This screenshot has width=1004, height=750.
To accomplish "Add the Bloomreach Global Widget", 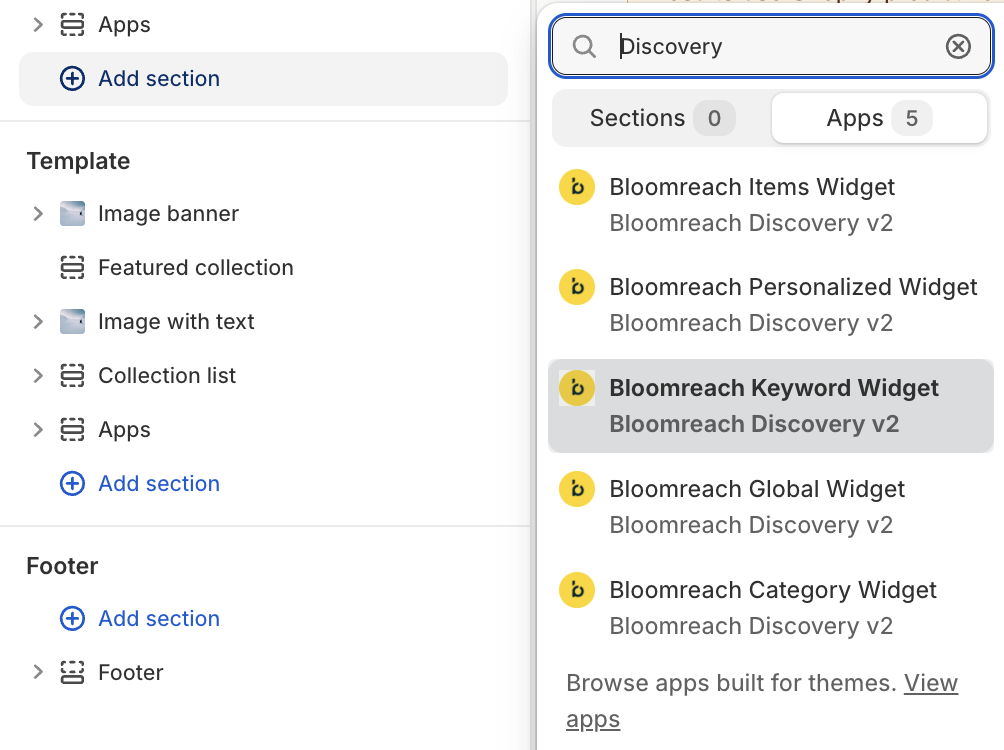I will [x=771, y=507].
